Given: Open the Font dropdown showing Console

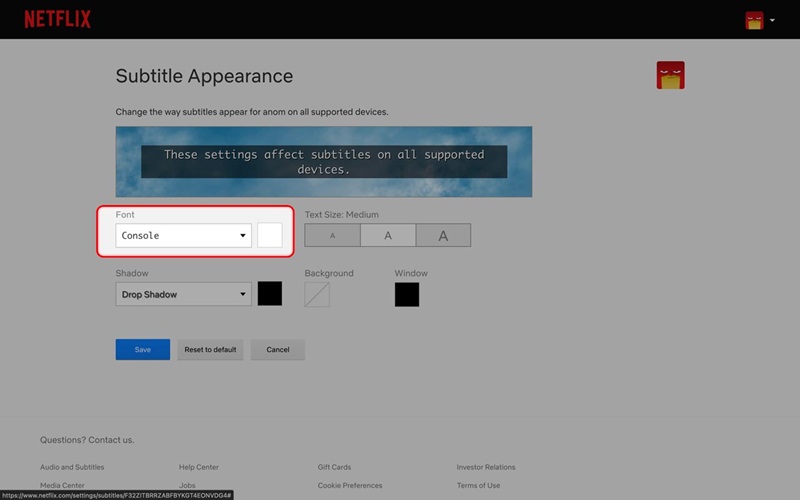Looking at the screenshot, I should (x=183, y=236).
